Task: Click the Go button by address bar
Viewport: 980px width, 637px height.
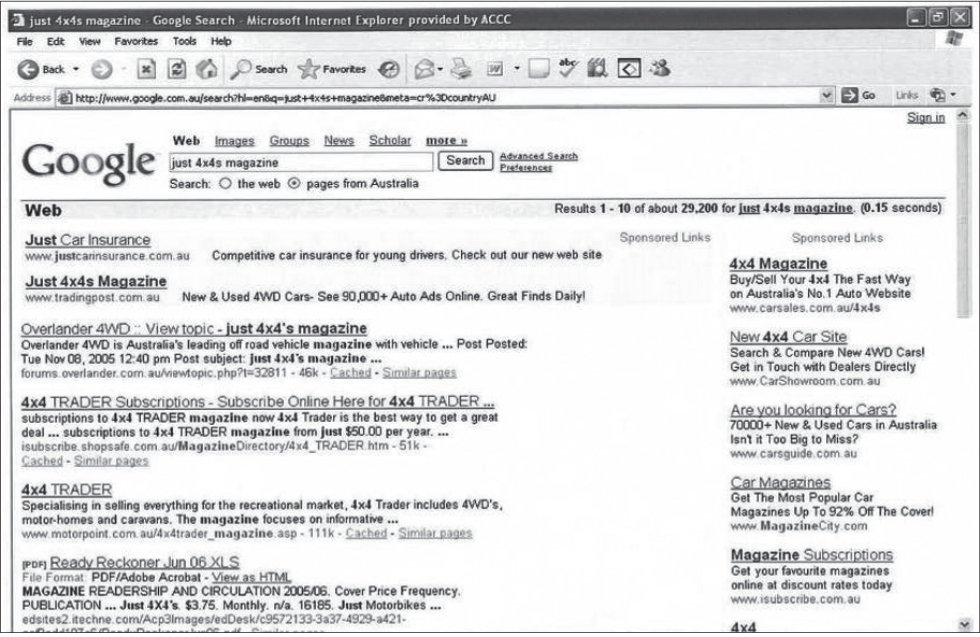Action: point(859,96)
